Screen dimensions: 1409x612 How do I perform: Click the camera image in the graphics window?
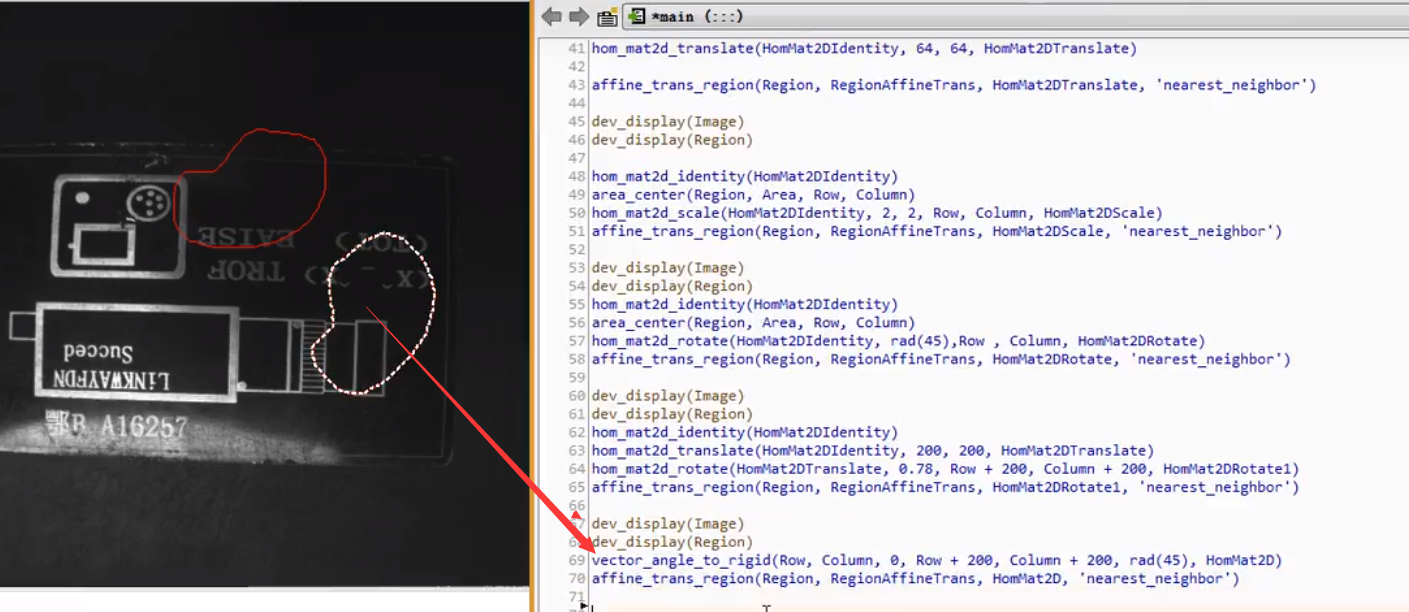pyautogui.click(x=264, y=294)
